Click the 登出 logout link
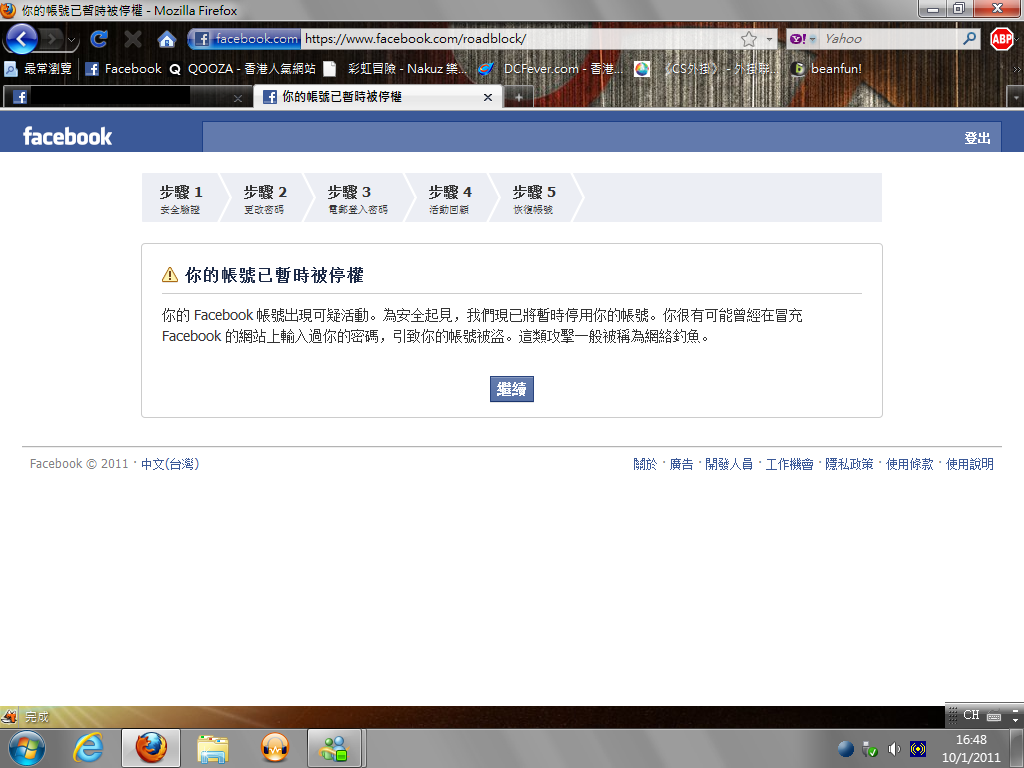1024x768 pixels. point(977,138)
